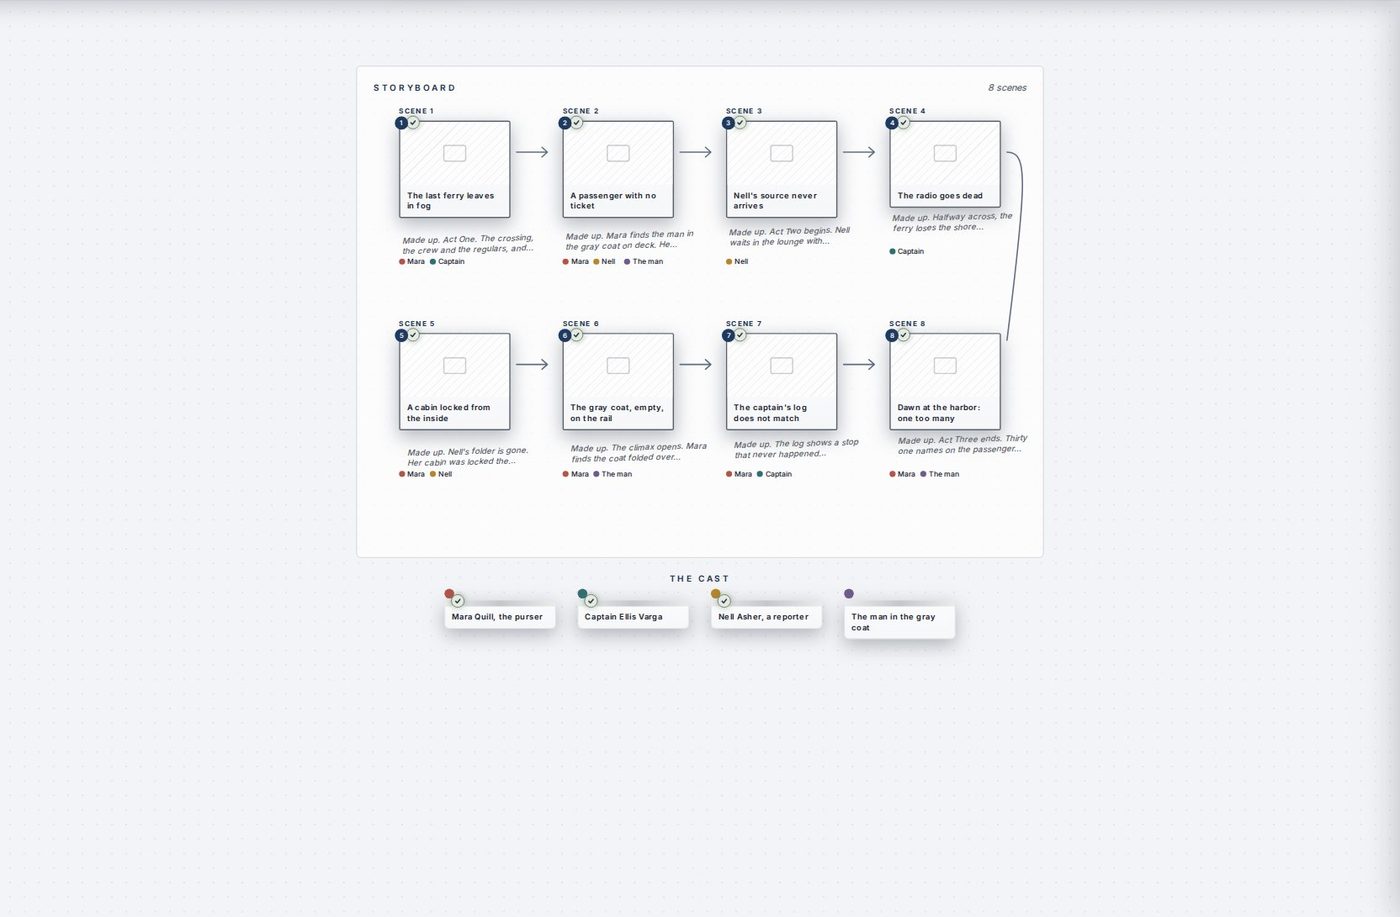Toggle the check mark on Mara Quill's cast card
Image resolution: width=1400 pixels, height=917 pixels.
pyautogui.click(x=458, y=601)
